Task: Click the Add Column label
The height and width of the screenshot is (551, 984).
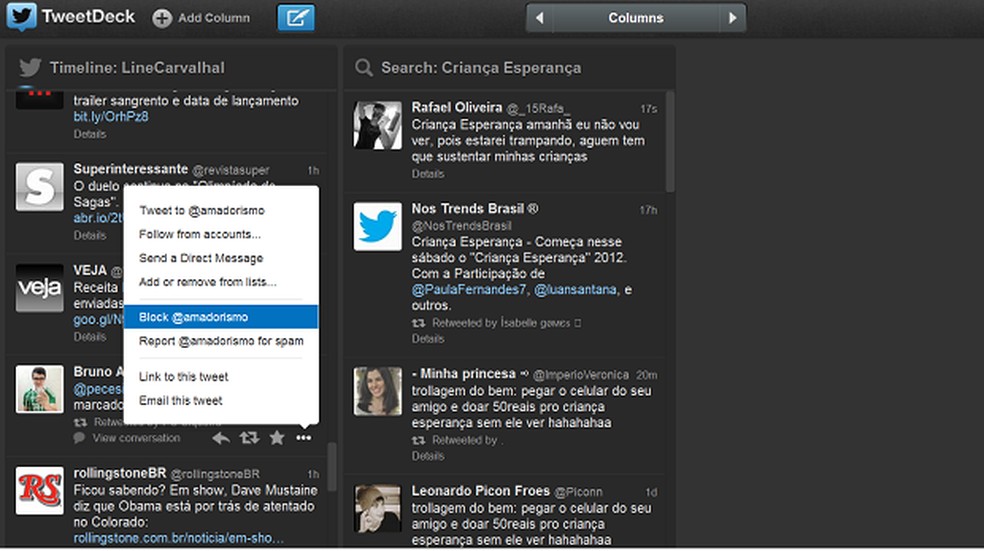Action: [214, 18]
